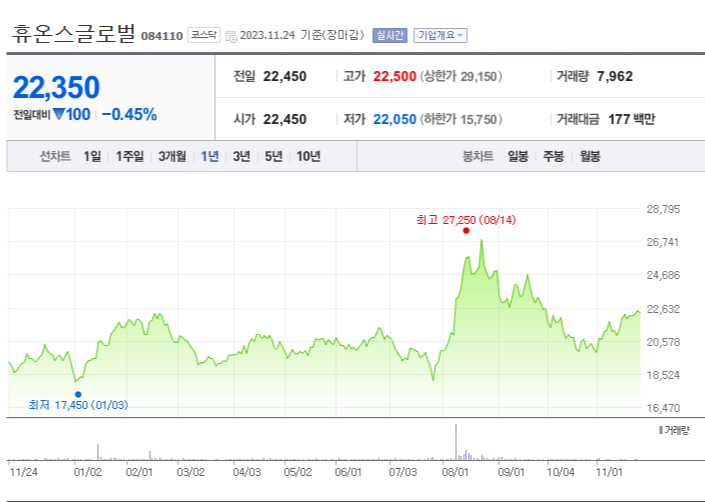Image resolution: width=705 pixels, height=502 pixels.
Task: Click the 코스닥 market label
Action: pos(204,35)
